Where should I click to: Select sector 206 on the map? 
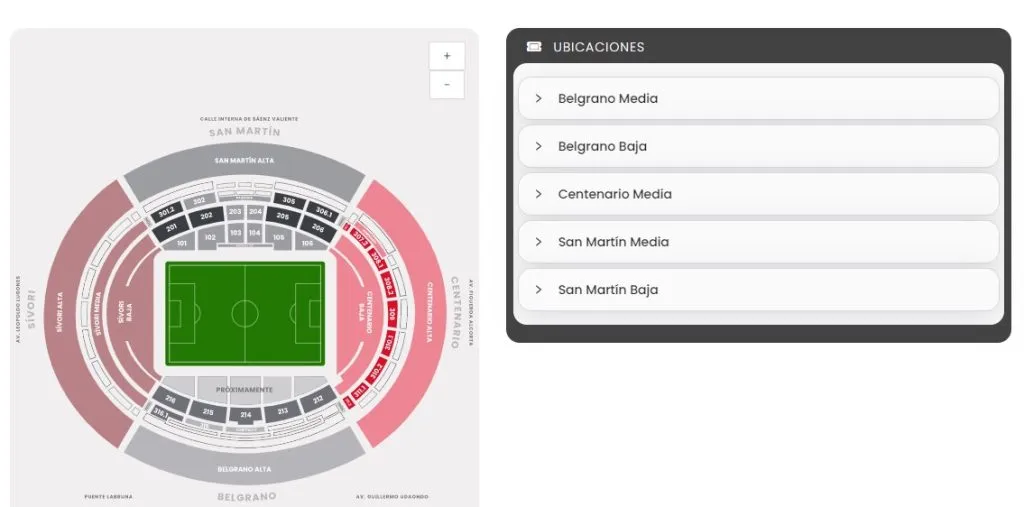pos(318,229)
